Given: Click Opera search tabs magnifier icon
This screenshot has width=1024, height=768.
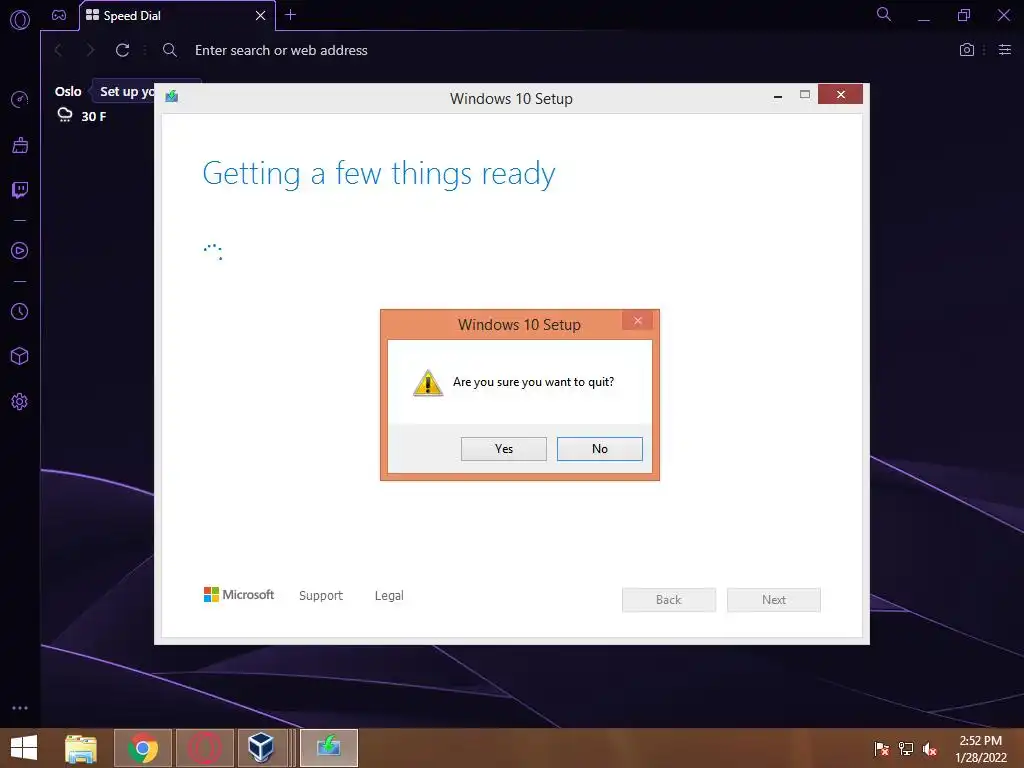Looking at the screenshot, I should [x=884, y=14].
